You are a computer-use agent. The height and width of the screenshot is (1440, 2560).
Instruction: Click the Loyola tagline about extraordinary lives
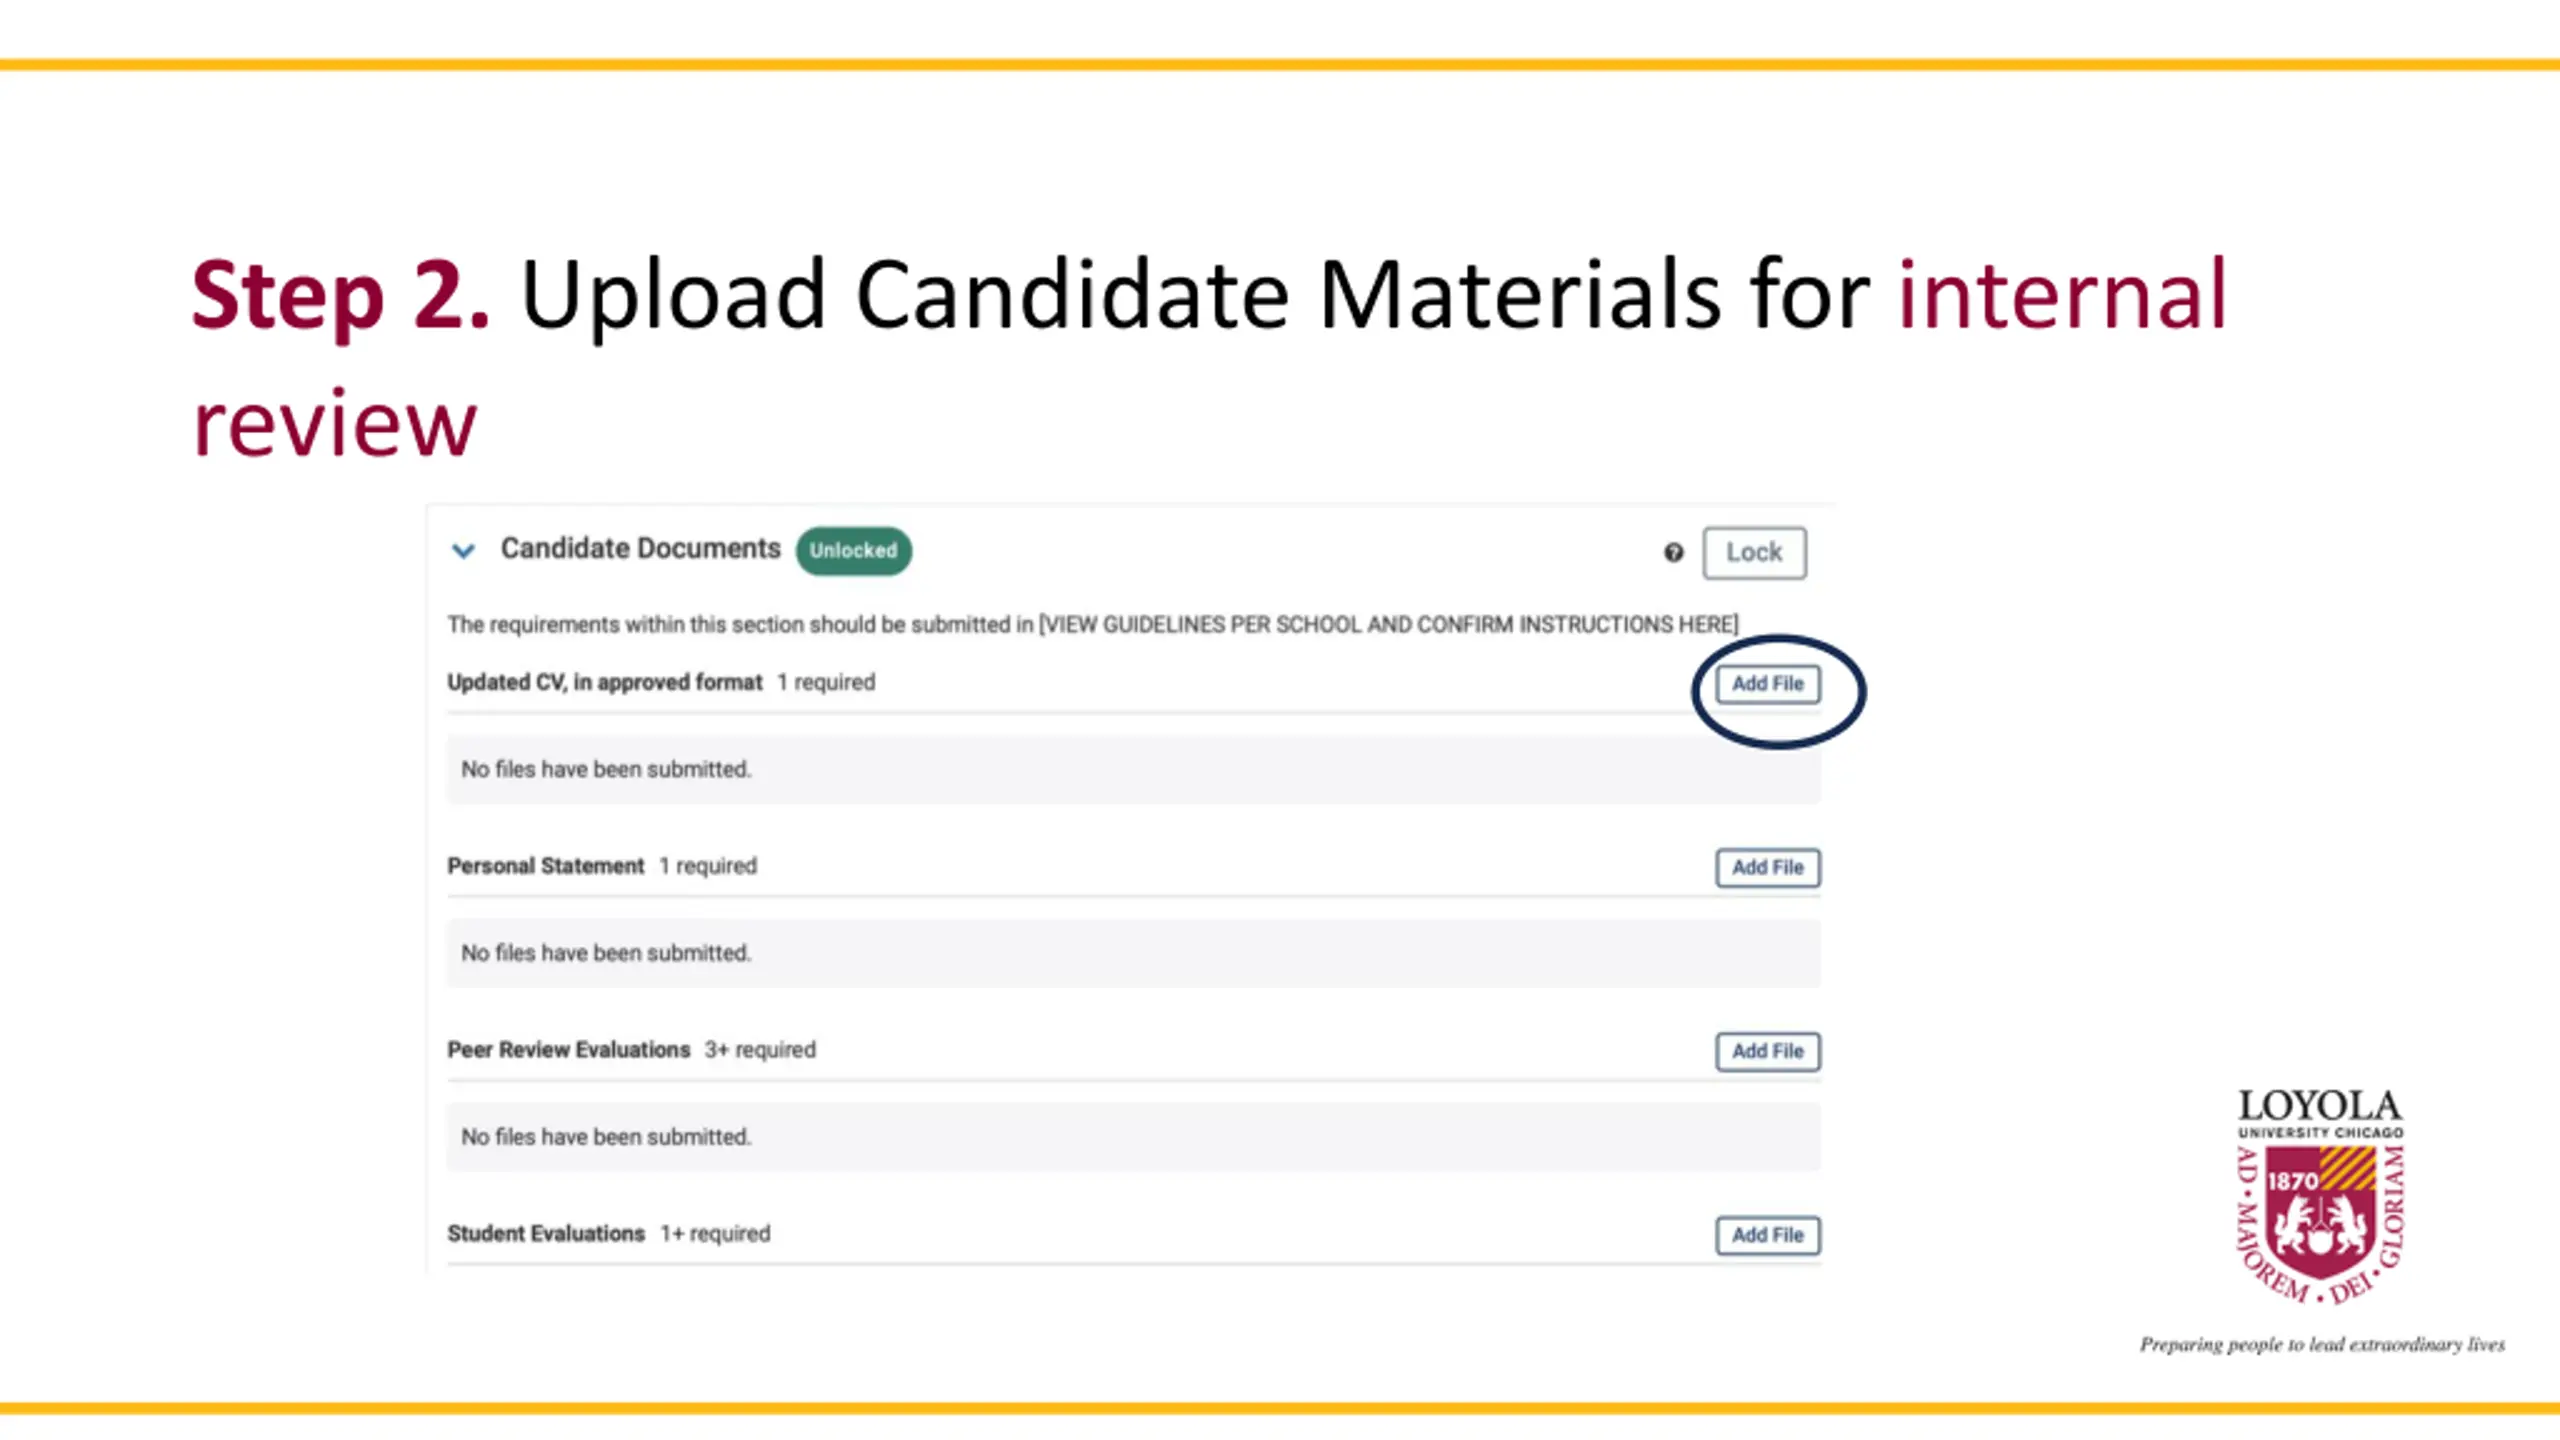2322,1345
